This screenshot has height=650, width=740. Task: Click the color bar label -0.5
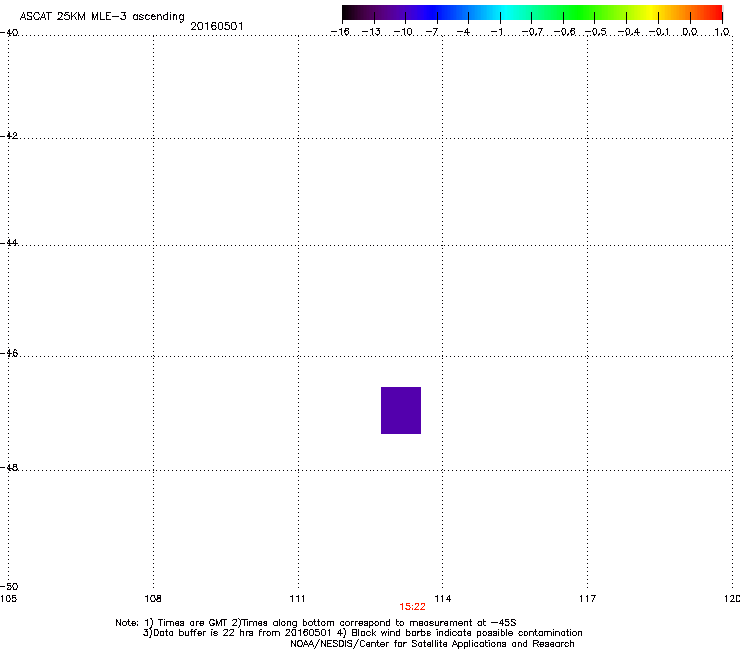click(x=596, y=32)
